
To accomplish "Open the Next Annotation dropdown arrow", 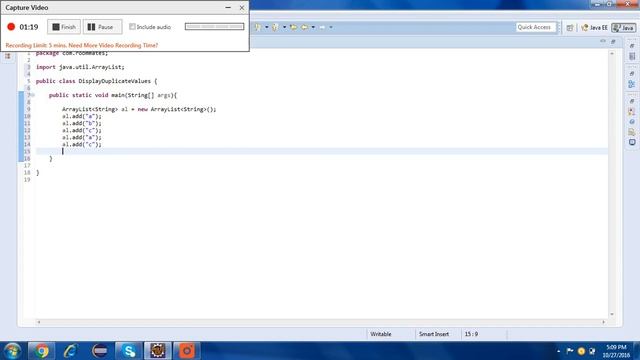I will 267,27.
